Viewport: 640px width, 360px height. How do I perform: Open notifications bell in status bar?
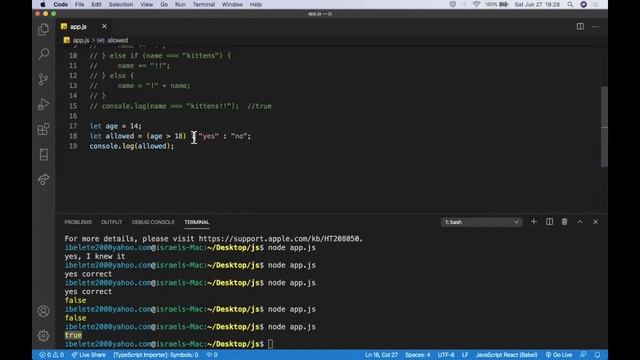597,355
